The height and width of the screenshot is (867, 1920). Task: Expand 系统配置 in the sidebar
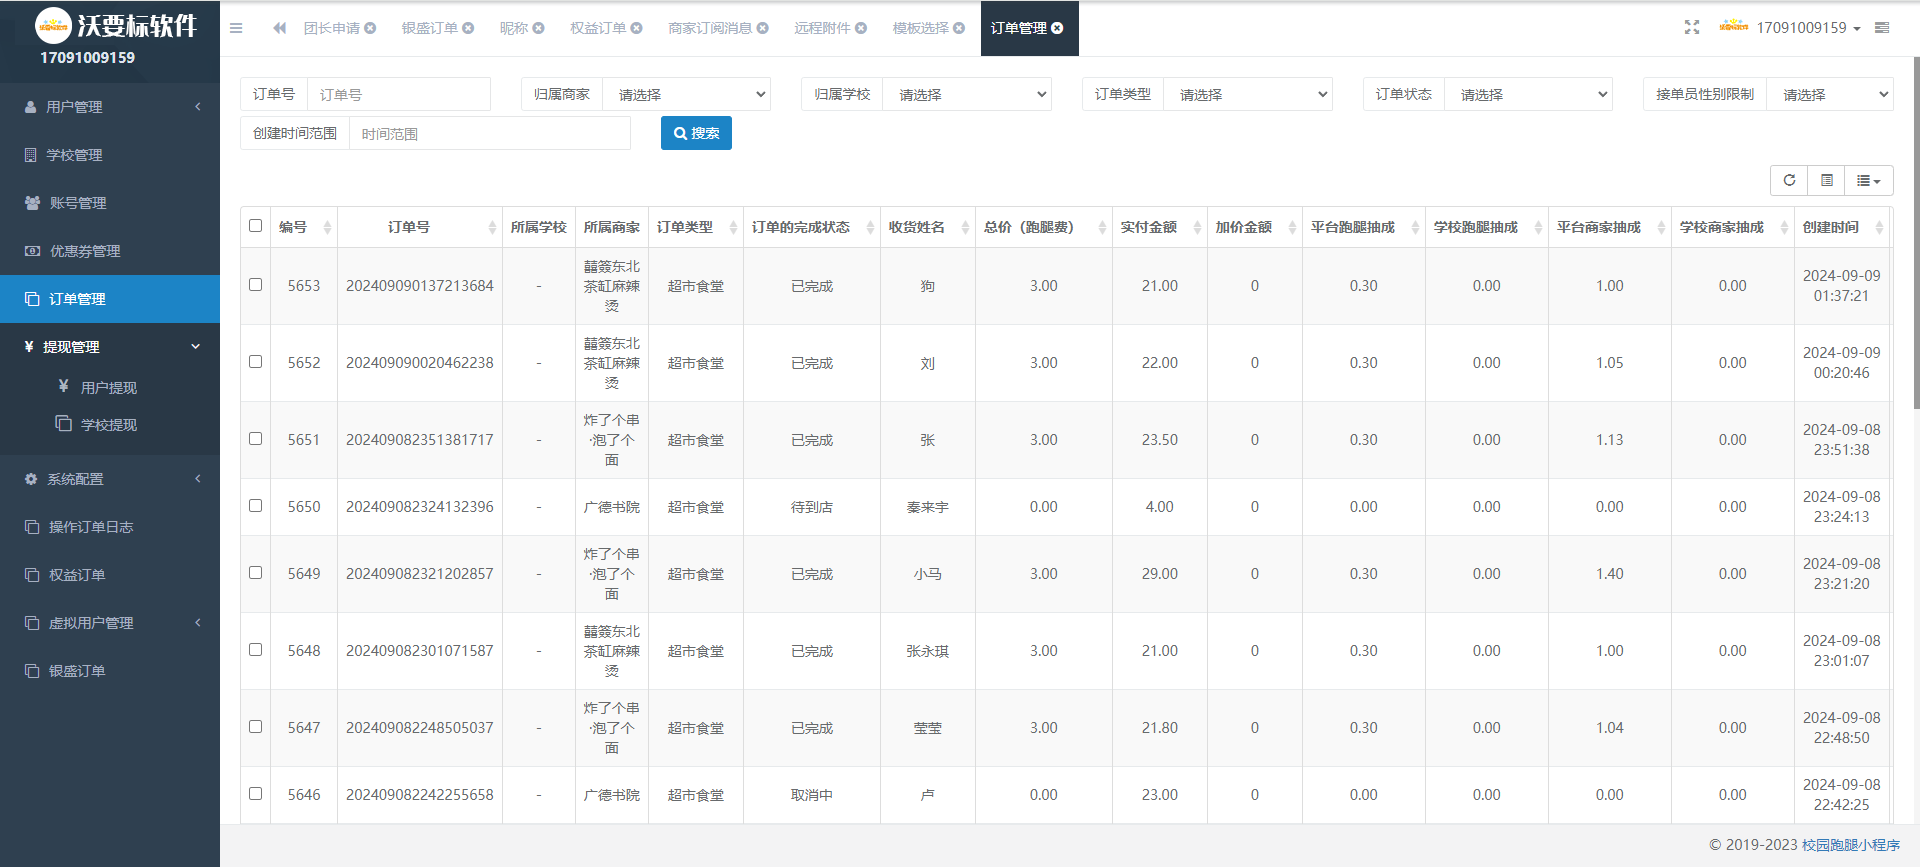(110, 479)
